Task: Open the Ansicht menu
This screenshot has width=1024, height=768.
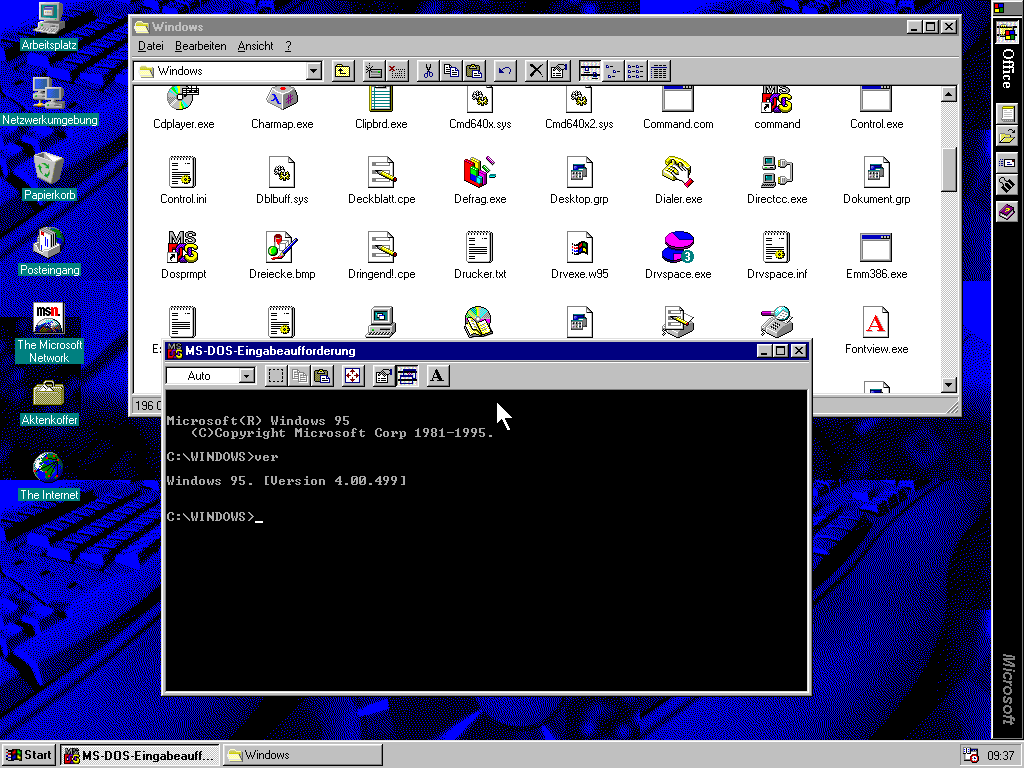Action: point(255,46)
